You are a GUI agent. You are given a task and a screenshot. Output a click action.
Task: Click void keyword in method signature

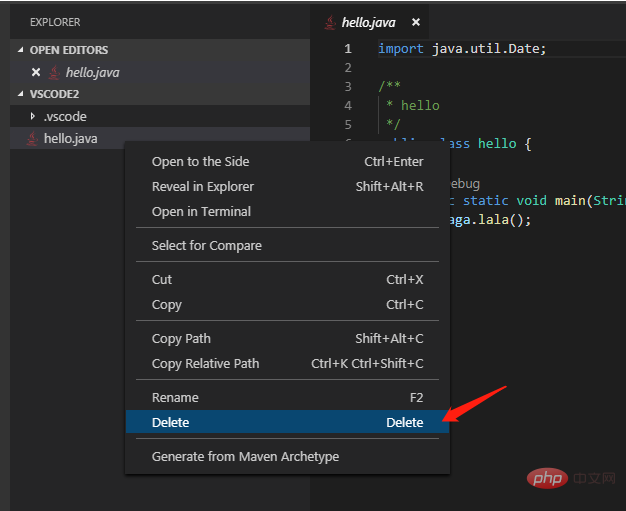(x=531, y=200)
